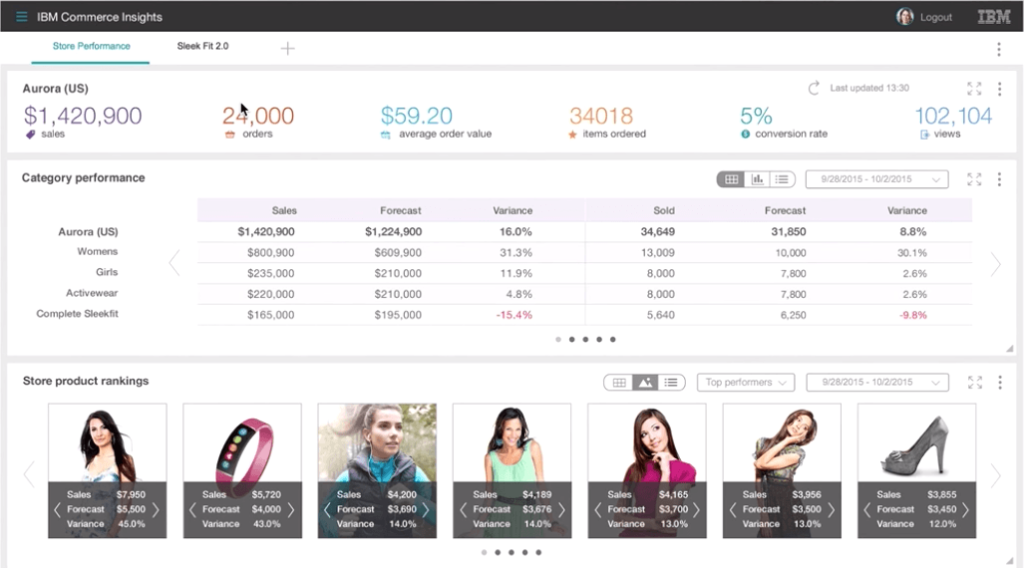Refresh the Aurora (US) summary data
The height and width of the screenshot is (568, 1024).
coord(814,88)
